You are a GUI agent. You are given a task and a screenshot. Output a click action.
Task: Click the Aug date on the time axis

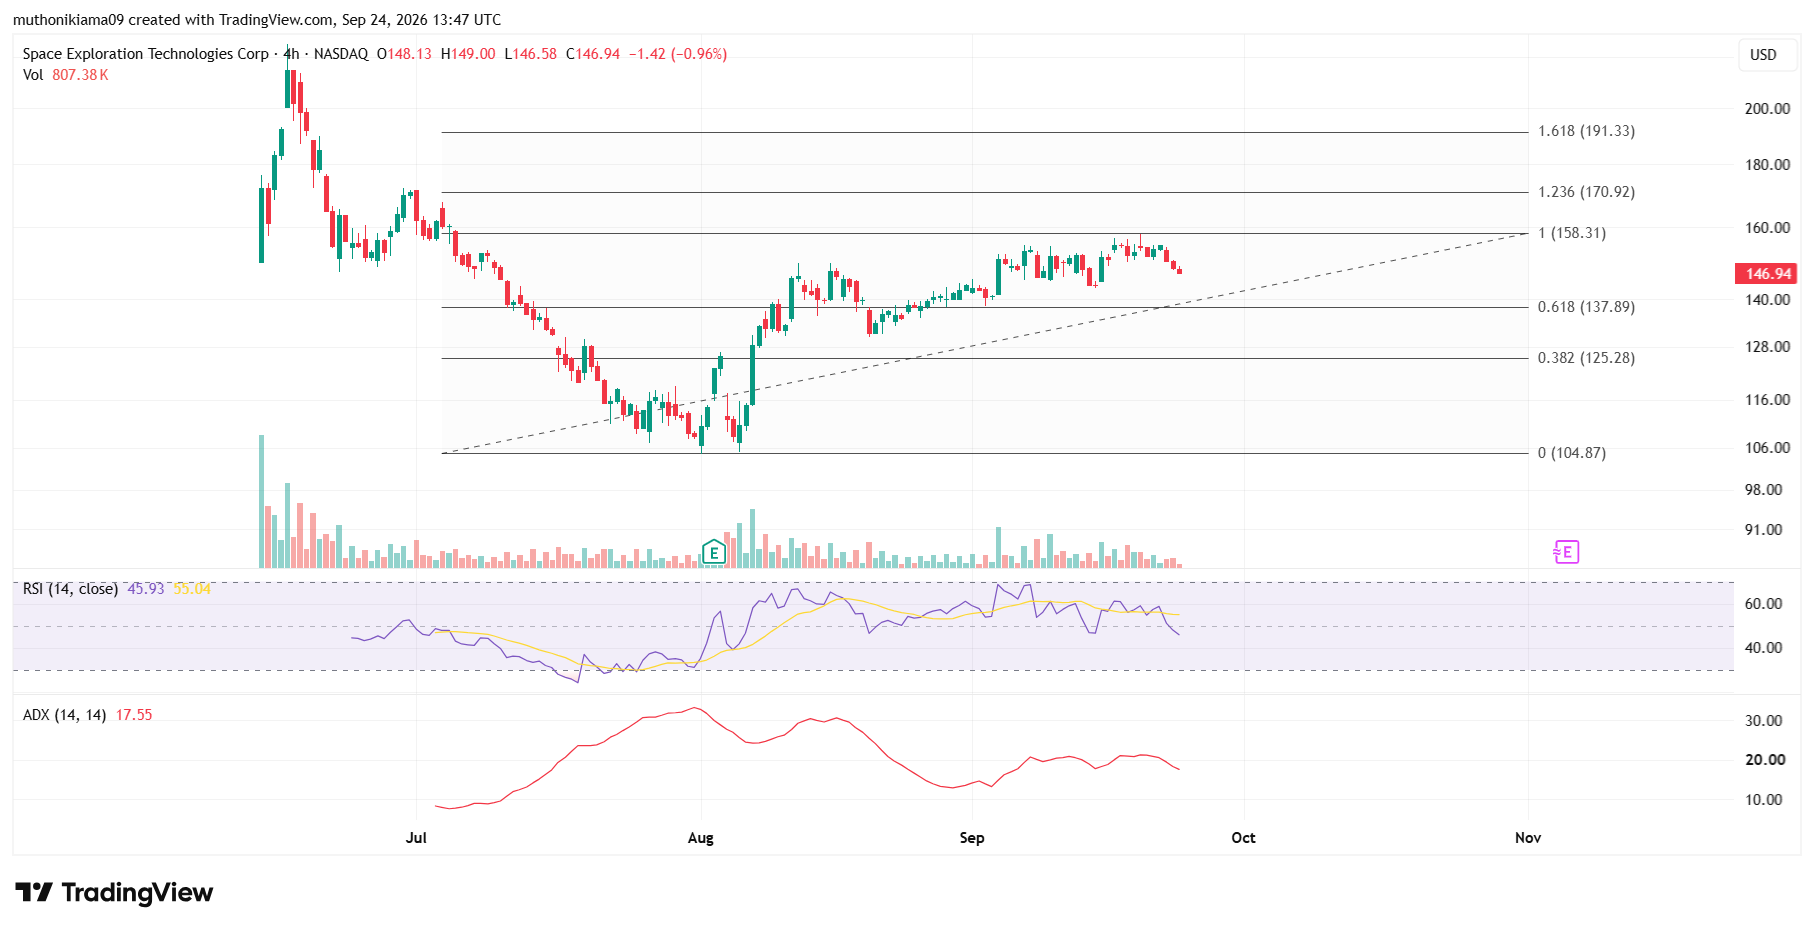pos(701,838)
